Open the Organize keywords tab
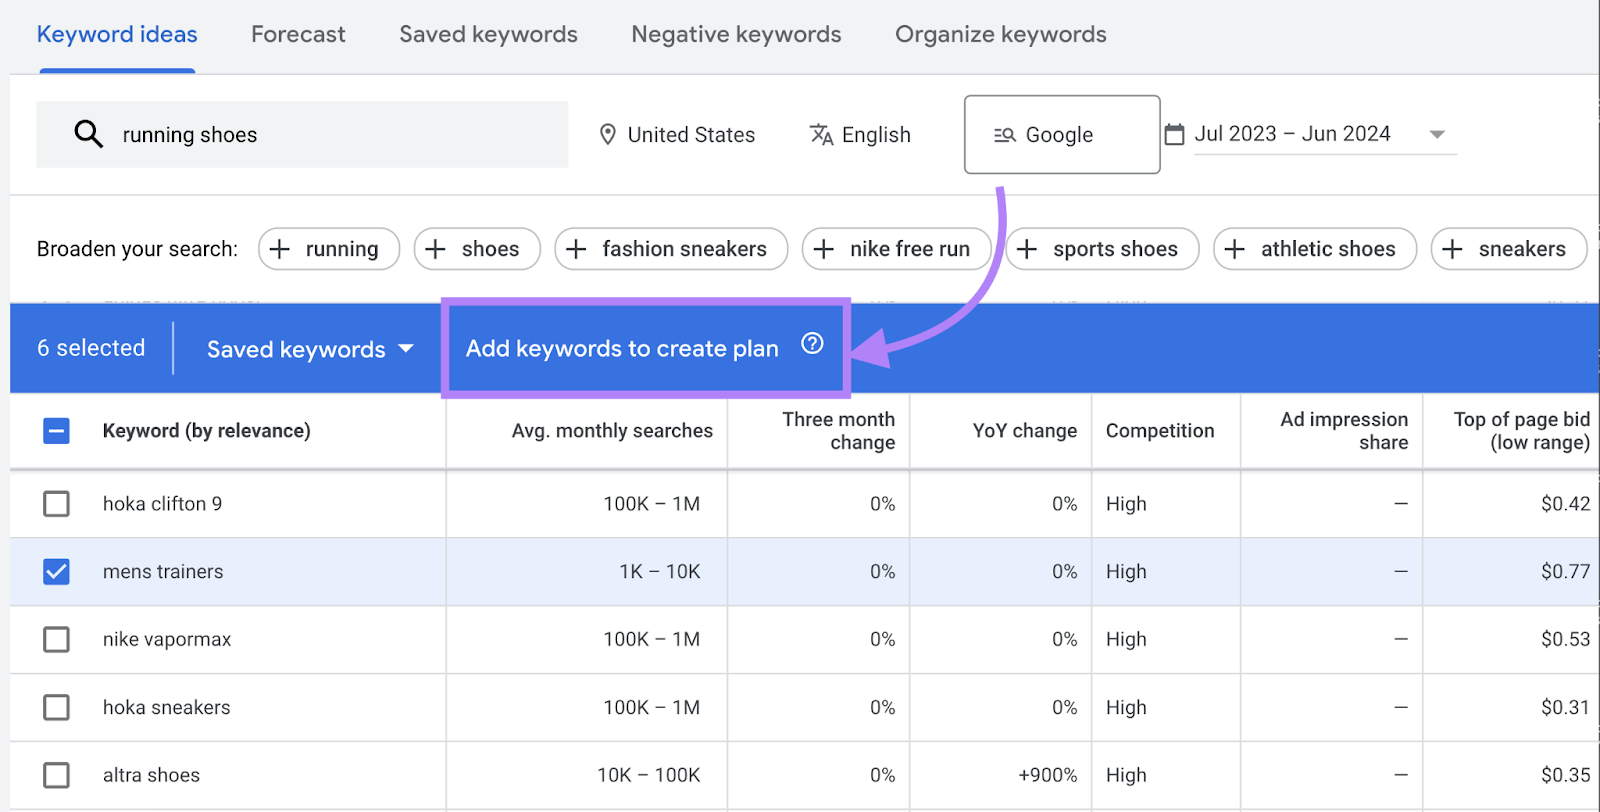Image resolution: width=1600 pixels, height=812 pixels. pyautogui.click(x=1000, y=34)
